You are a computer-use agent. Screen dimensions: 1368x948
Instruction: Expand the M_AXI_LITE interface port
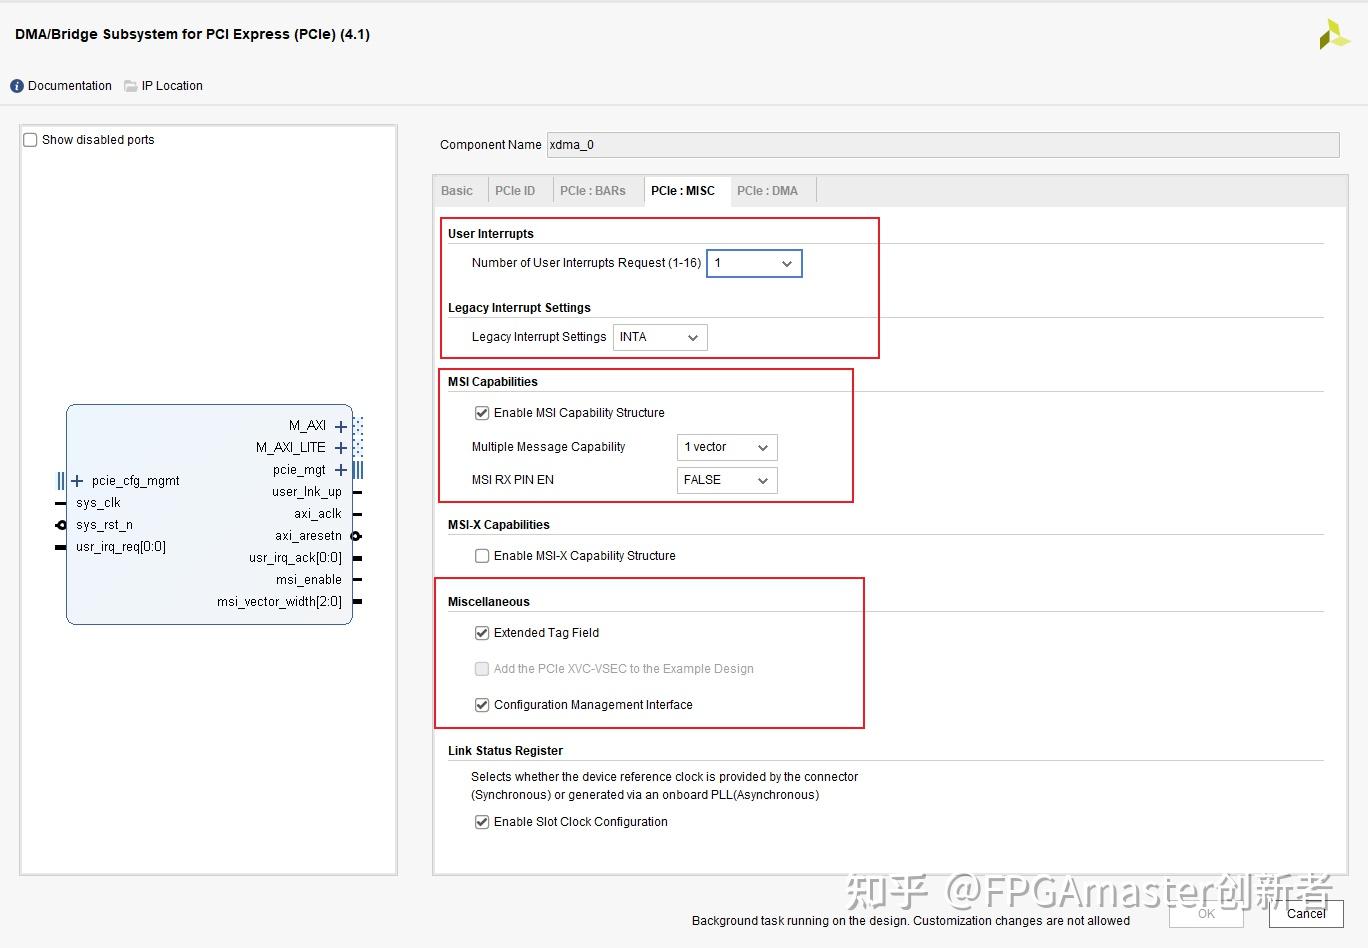[x=341, y=447]
